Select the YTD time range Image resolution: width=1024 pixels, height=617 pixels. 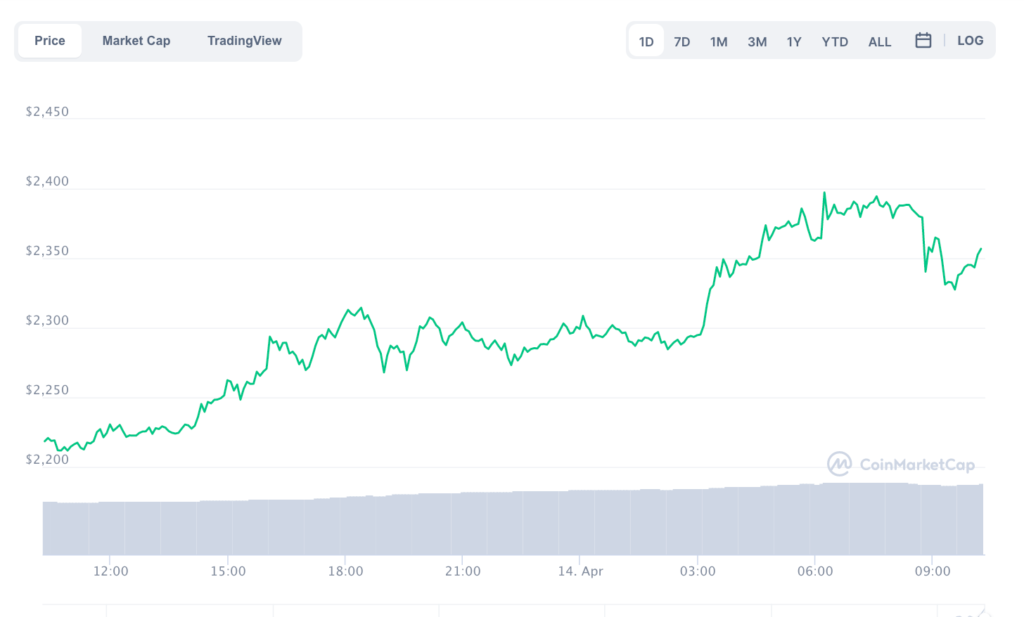[835, 42]
